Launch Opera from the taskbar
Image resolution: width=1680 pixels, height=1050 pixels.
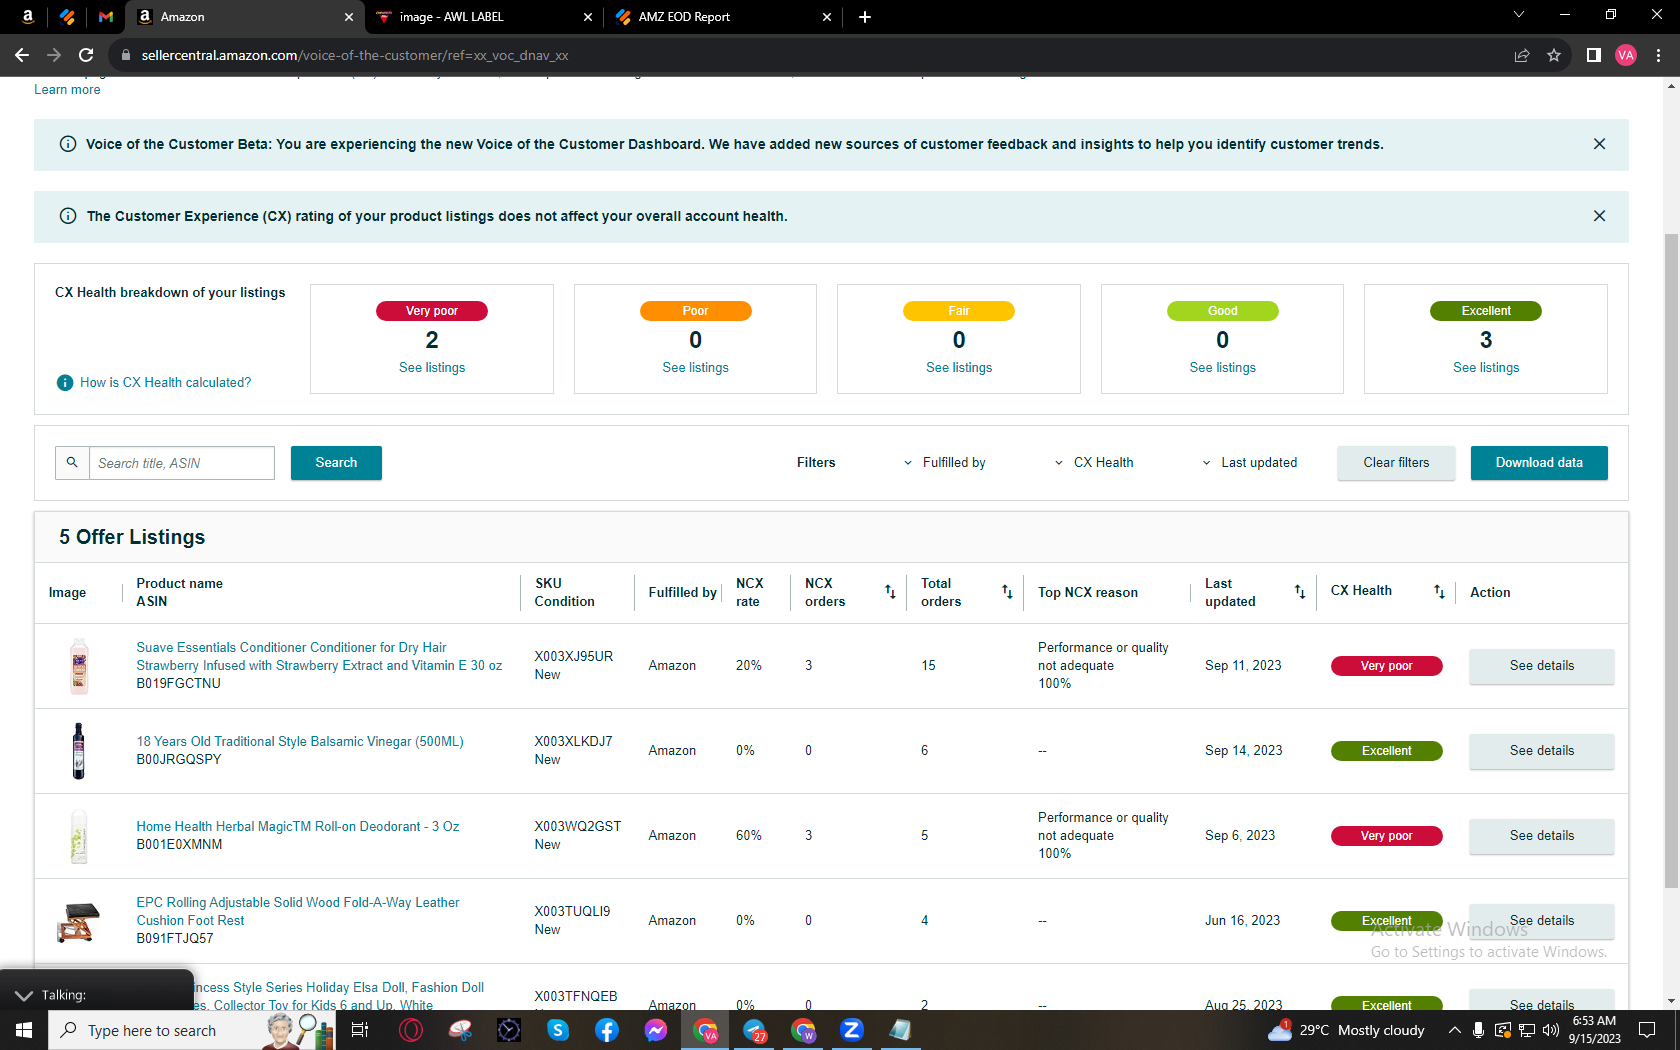(x=411, y=1030)
